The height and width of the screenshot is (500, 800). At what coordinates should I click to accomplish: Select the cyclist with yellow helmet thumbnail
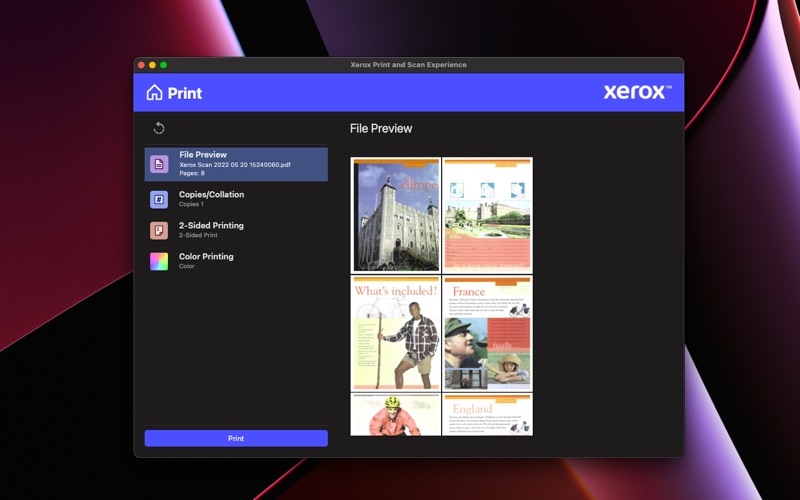tap(396, 414)
